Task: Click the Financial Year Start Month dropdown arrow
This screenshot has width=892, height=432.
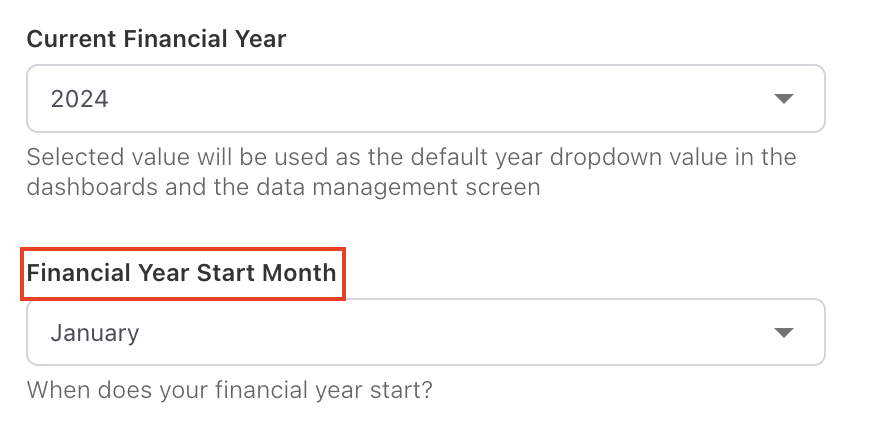Action: click(784, 332)
